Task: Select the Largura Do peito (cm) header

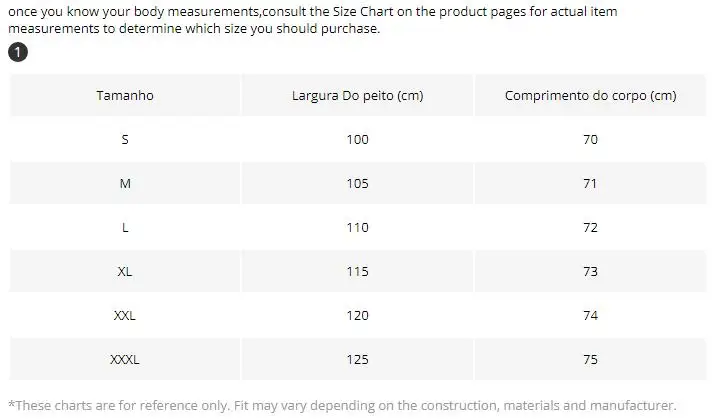Action: click(x=357, y=95)
